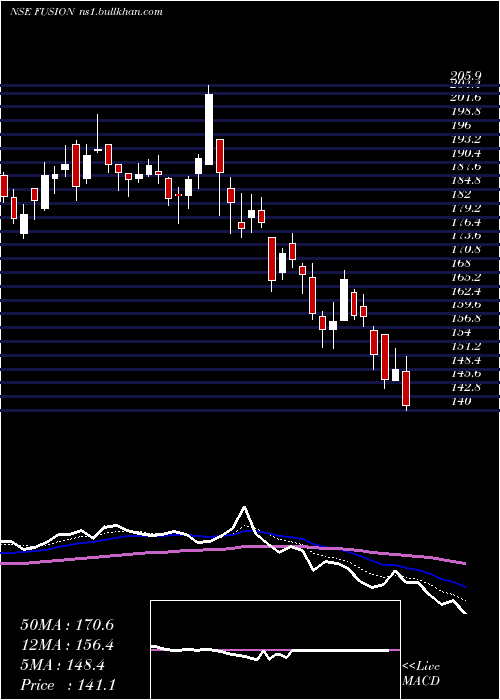Click the 162.4 price axis label

pyautogui.click(x=466, y=291)
